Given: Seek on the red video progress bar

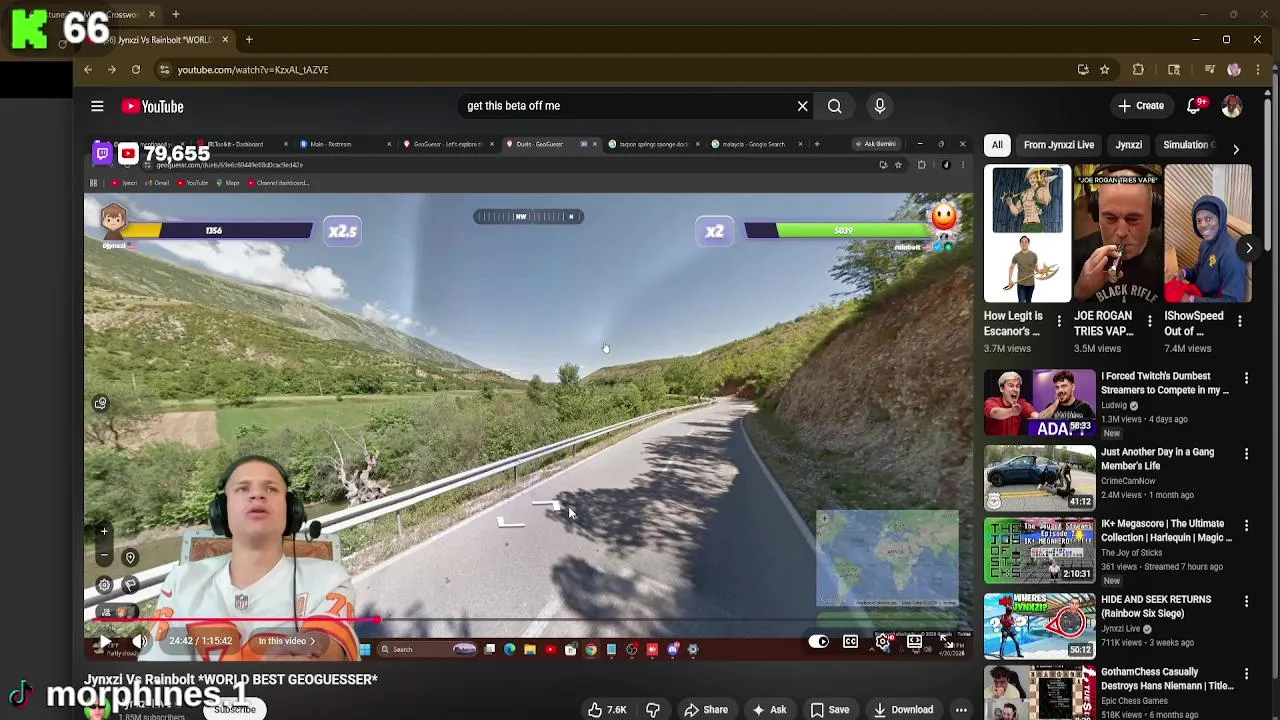Looking at the screenshot, I should click(x=527, y=620).
